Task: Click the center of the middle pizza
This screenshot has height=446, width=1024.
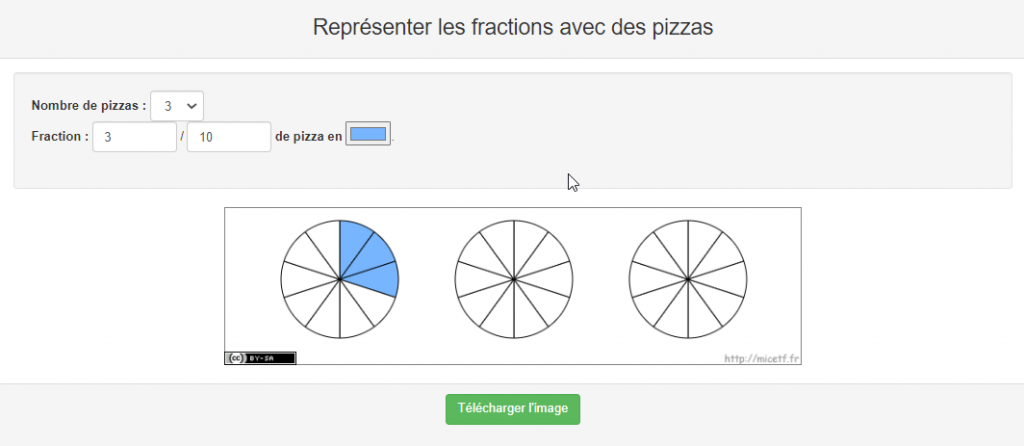Action: tap(513, 278)
